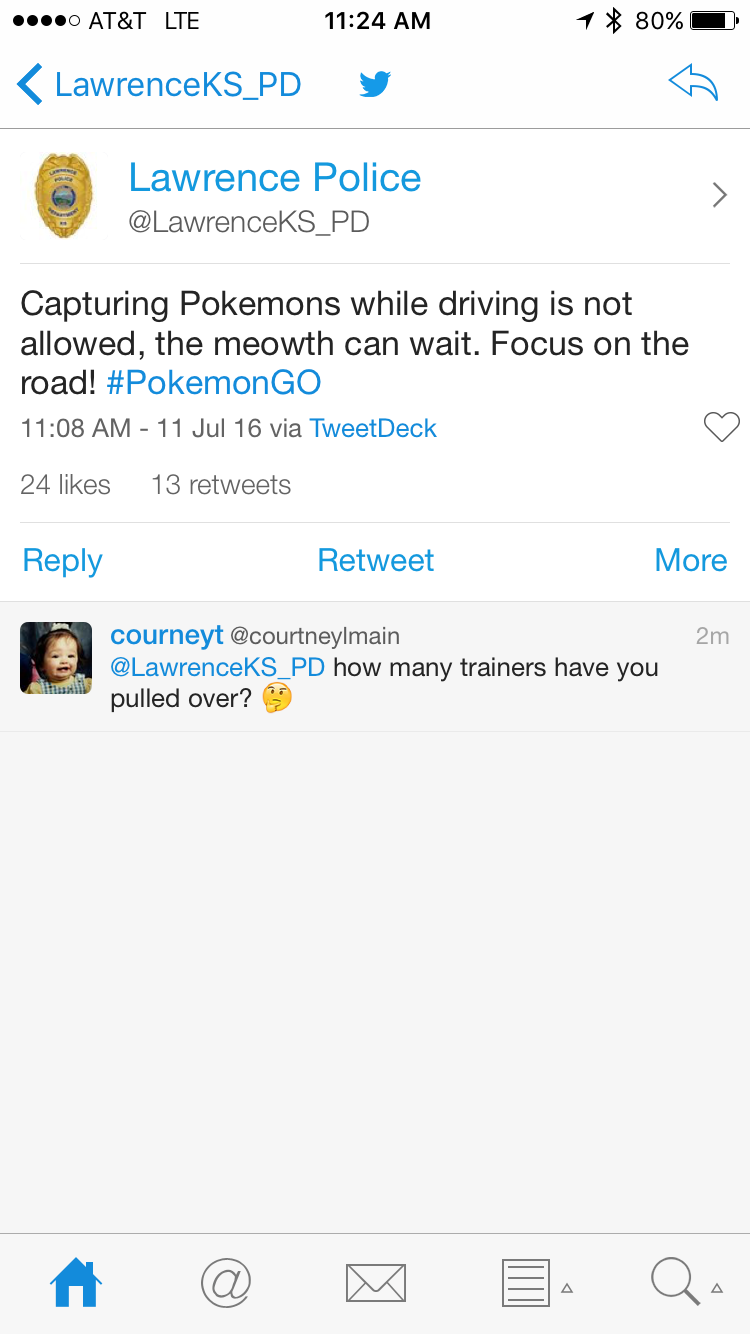Open the Search magnifier tab

(x=675, y=1283)
